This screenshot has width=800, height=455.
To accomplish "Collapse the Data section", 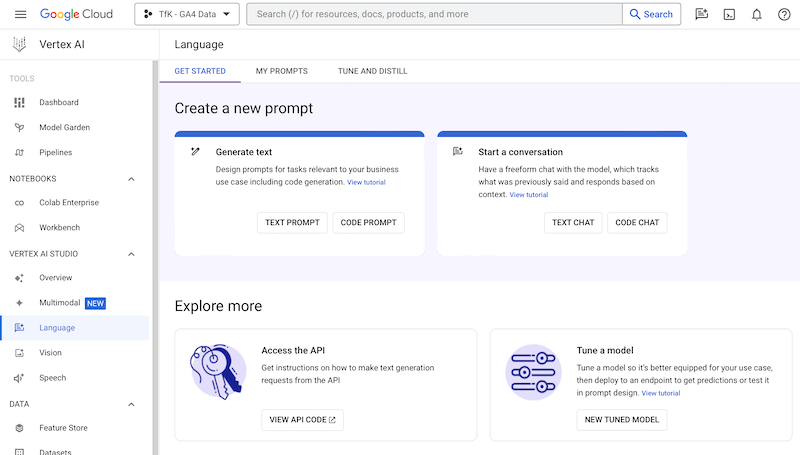I will click(131, 404).
